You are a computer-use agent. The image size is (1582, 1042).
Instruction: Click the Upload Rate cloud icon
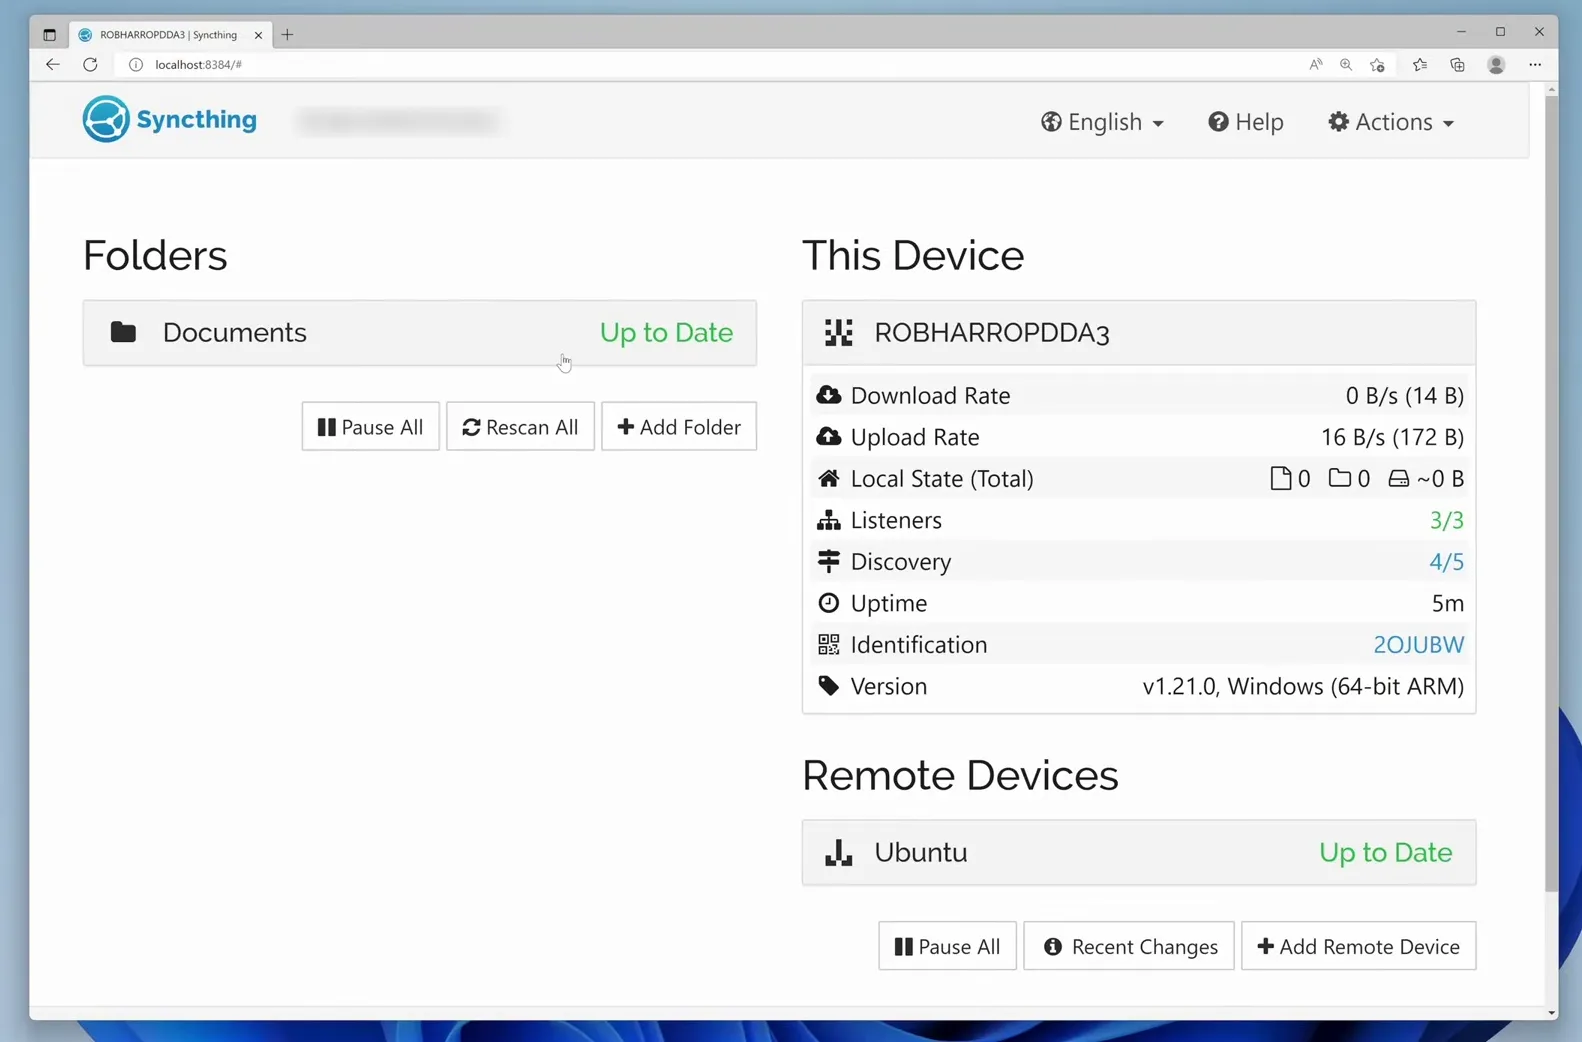[x=828, y=437]
